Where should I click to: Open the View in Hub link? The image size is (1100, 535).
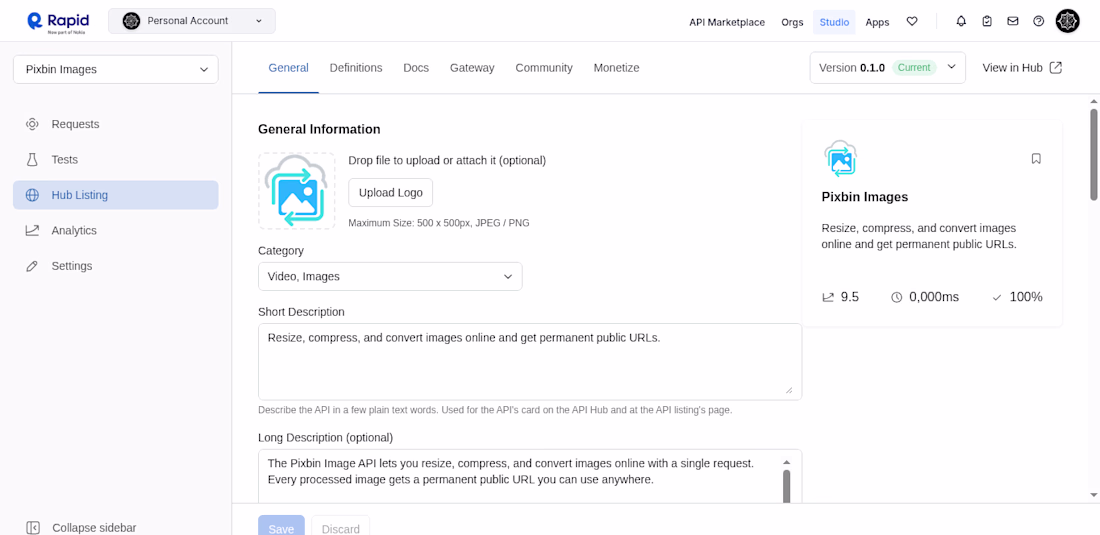click(x=1022, y=68)
